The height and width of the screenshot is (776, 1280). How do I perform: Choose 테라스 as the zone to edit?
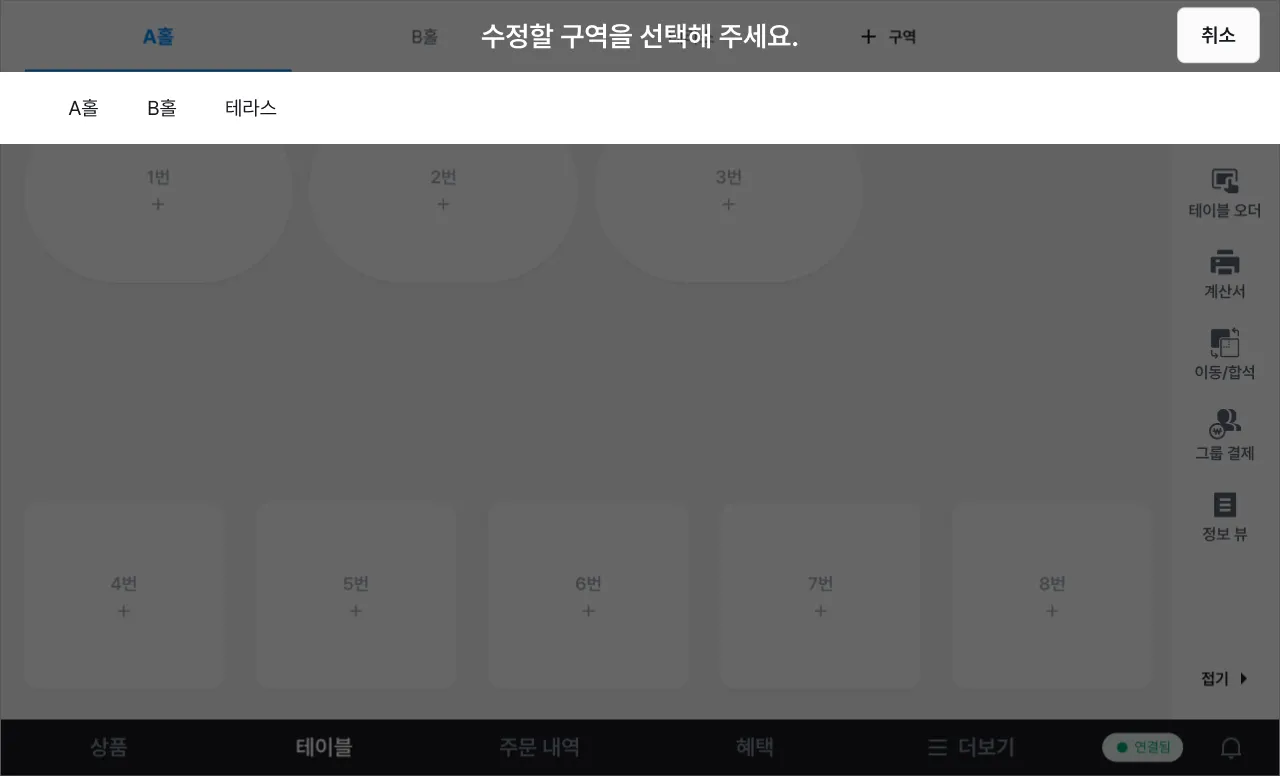coord(251,108)
